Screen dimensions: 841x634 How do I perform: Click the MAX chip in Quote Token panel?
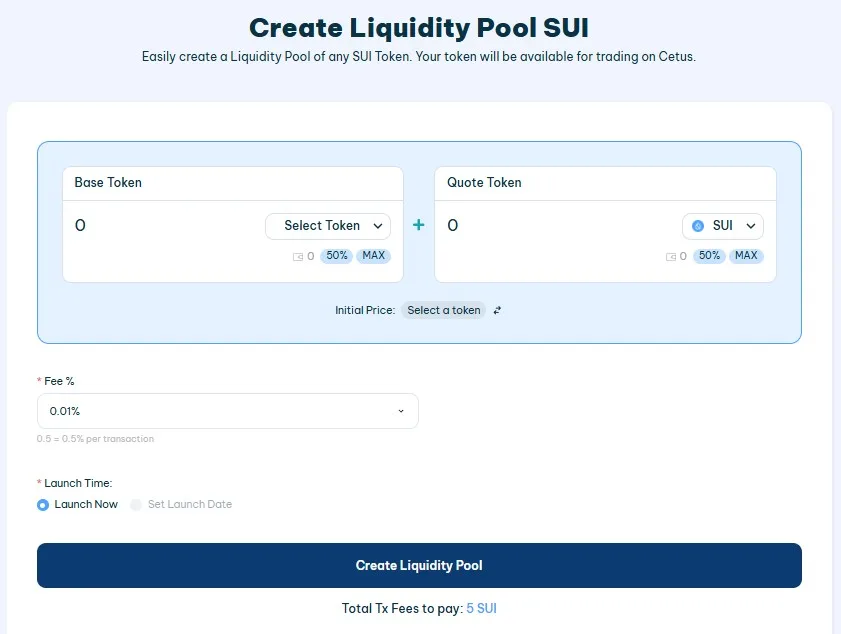(746, 256)
